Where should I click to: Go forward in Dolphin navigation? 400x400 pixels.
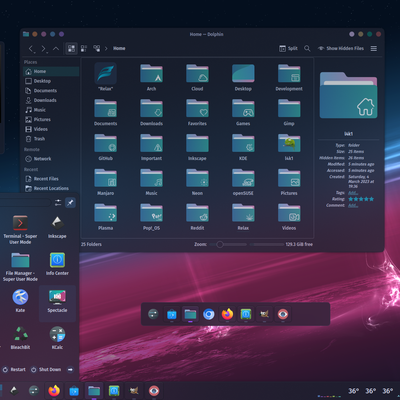44,49
